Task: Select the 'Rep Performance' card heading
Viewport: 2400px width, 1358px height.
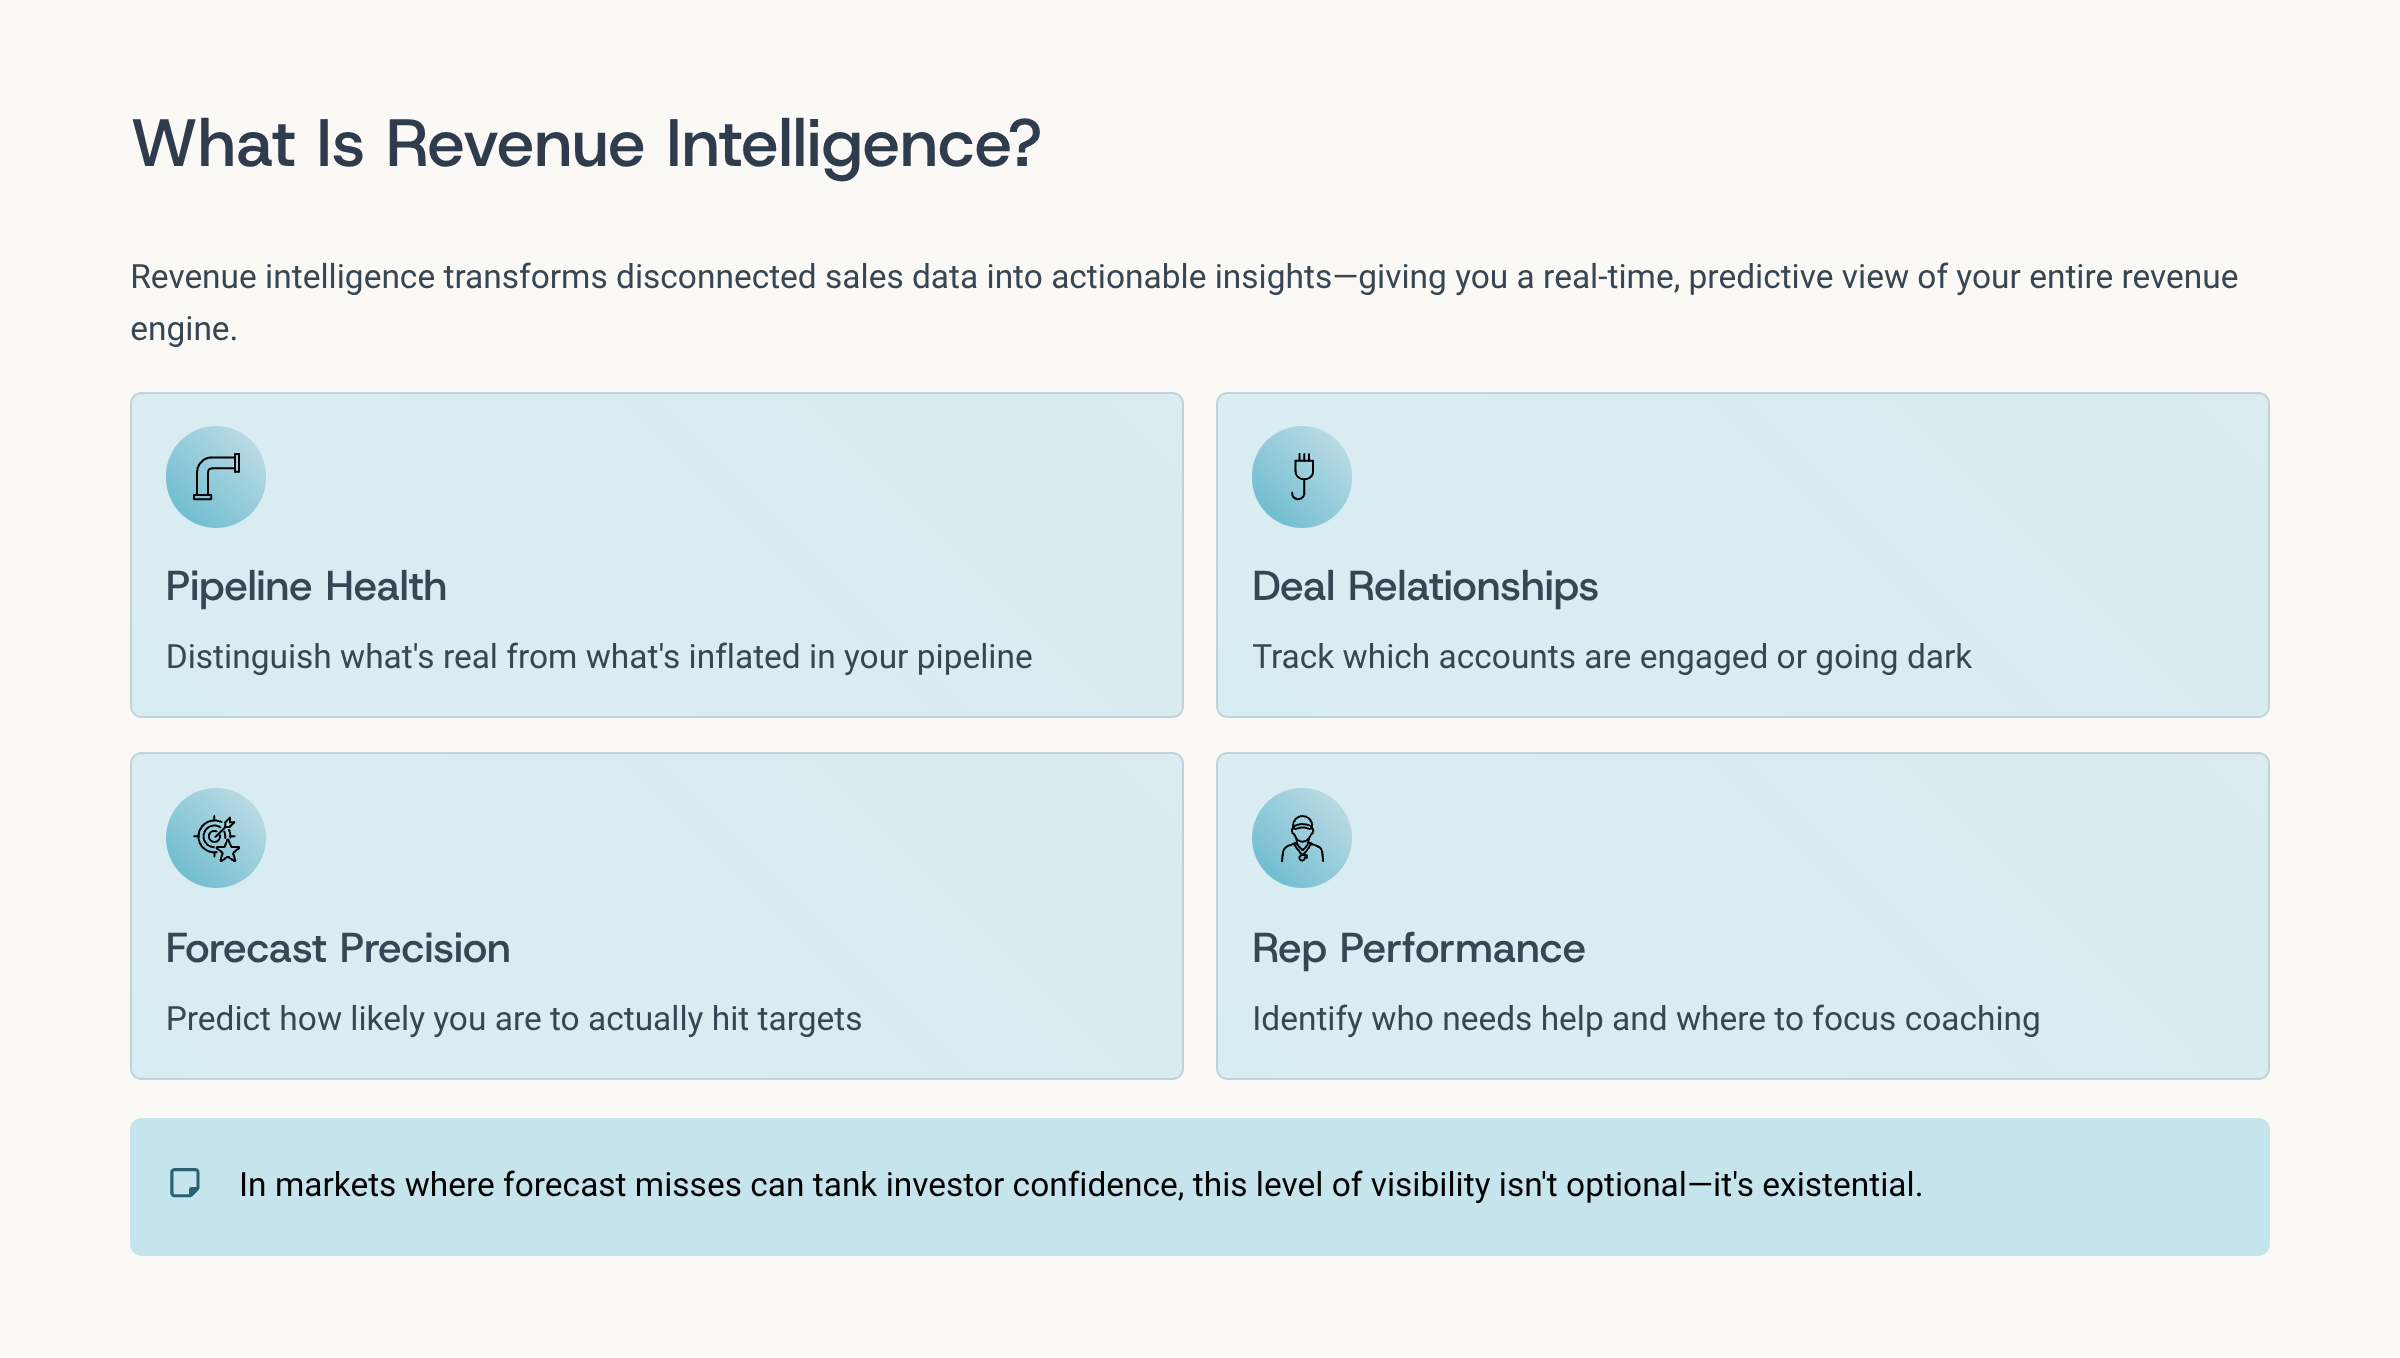Action: click(x=1418, y=949)
